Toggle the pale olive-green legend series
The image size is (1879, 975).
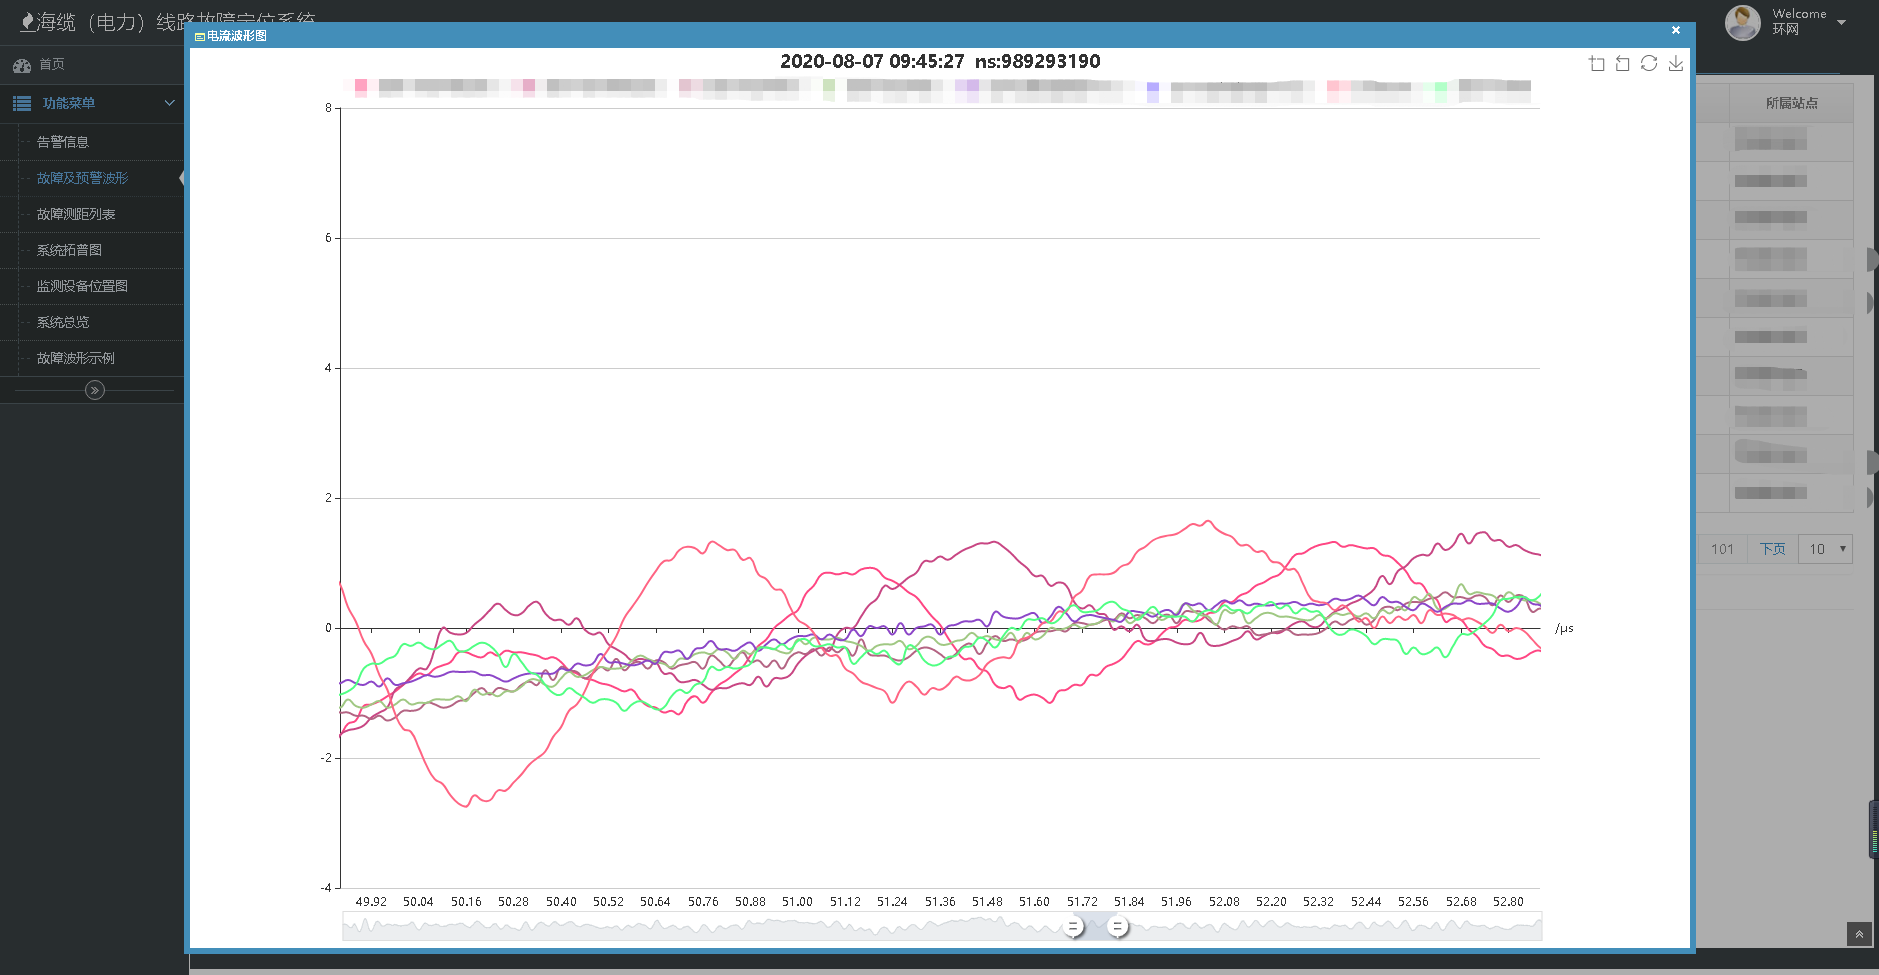829,87
